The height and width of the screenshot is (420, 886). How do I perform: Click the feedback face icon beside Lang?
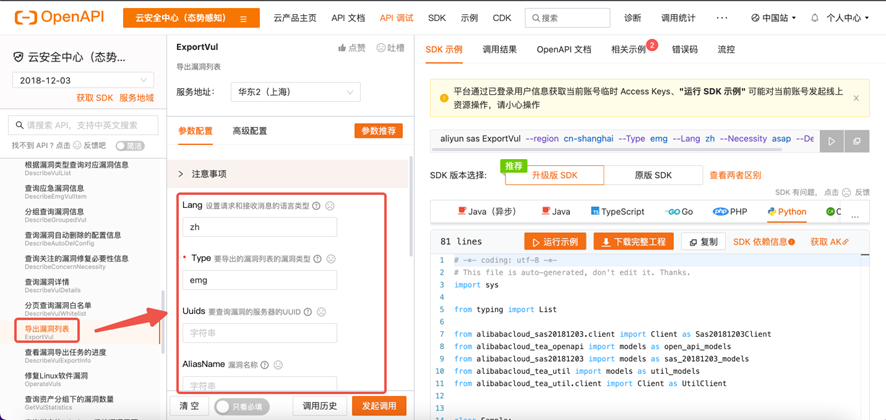coord(330,206)
